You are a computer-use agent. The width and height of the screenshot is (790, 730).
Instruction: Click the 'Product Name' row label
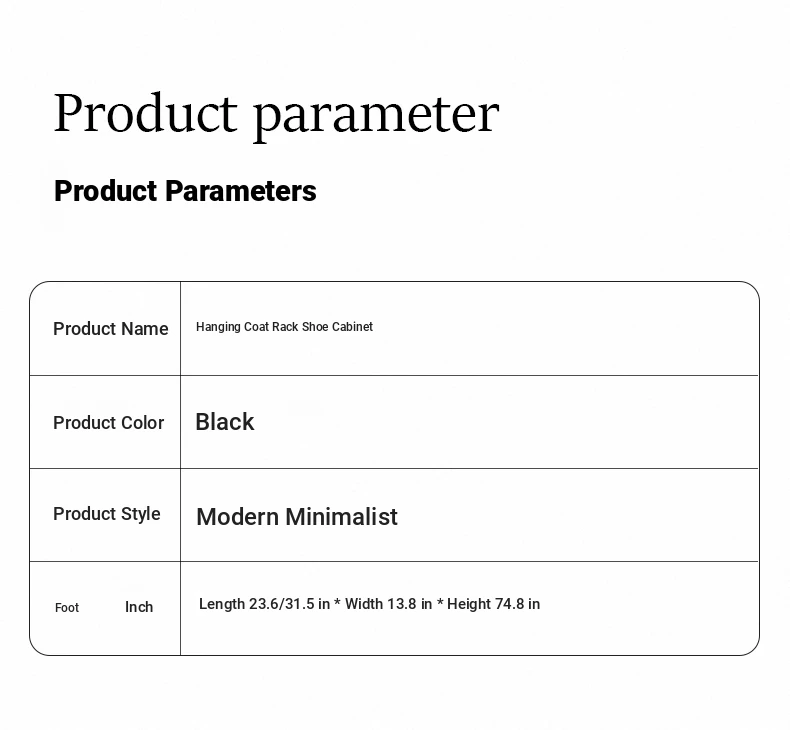coord(111,329)
